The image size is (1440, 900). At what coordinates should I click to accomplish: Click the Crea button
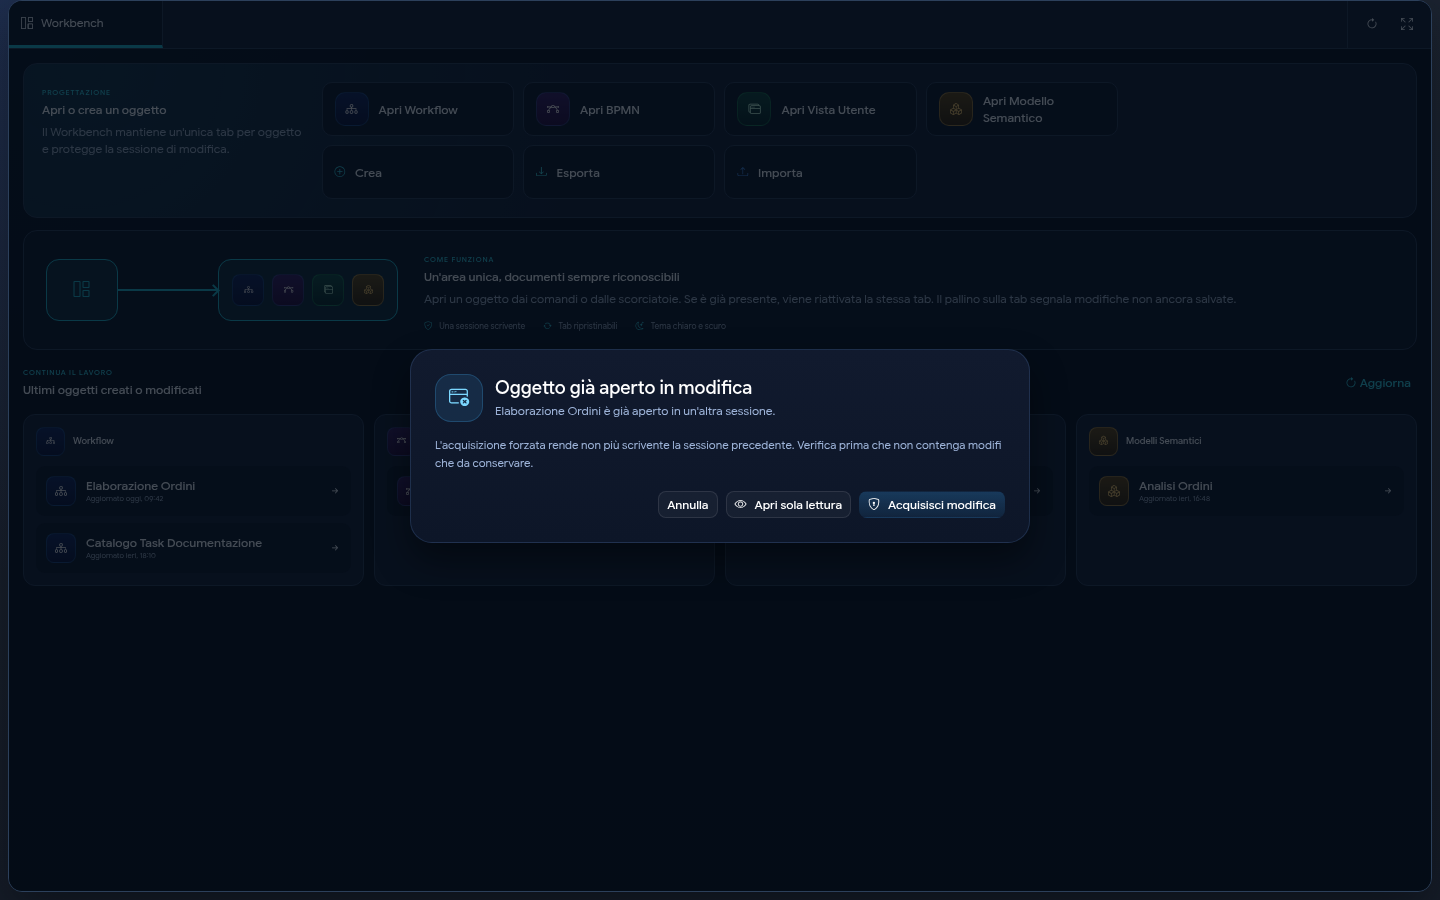click(418, 172)
